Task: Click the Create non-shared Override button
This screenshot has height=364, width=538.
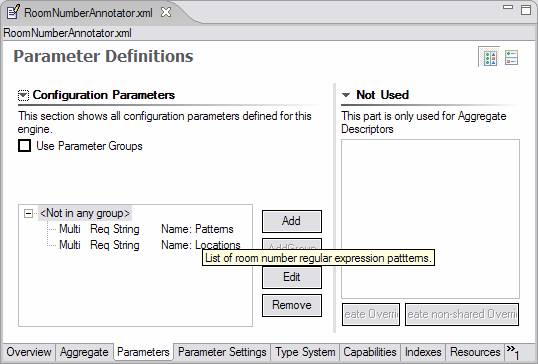Action: [462, 314]
